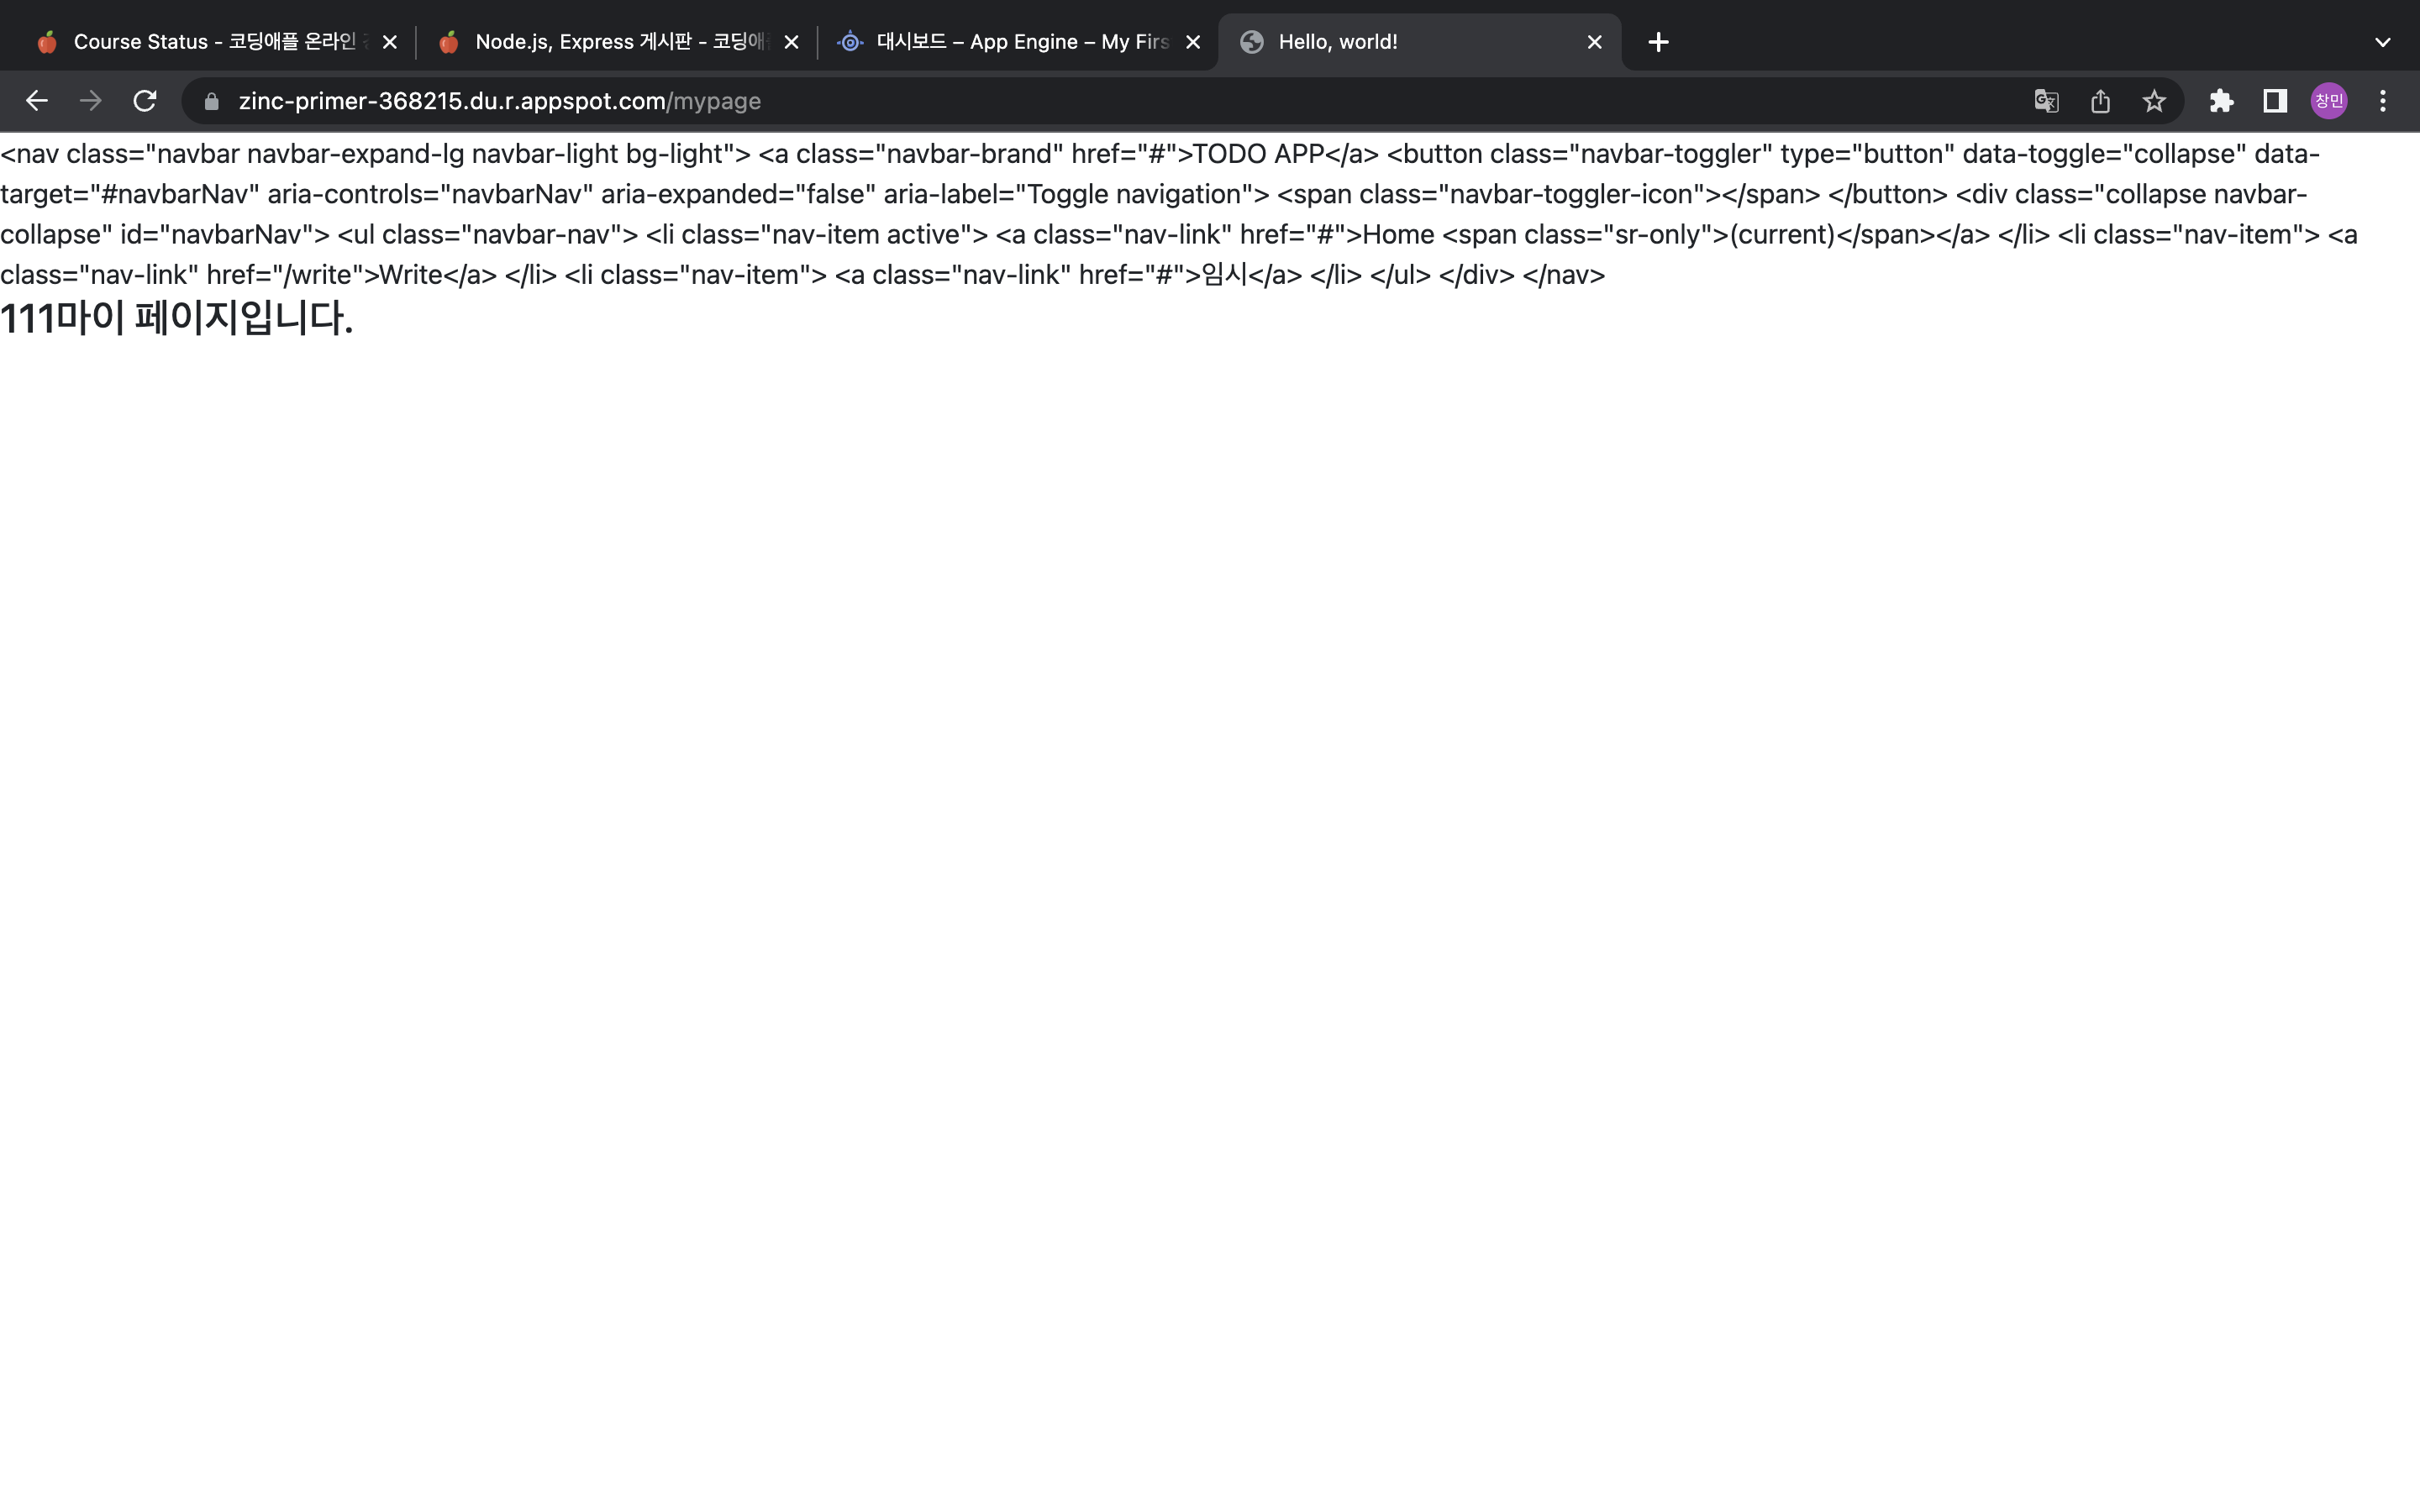Click the raw nav HTML text
The width and height of the screenshot is (2420, 1512).
[1180, 214]
